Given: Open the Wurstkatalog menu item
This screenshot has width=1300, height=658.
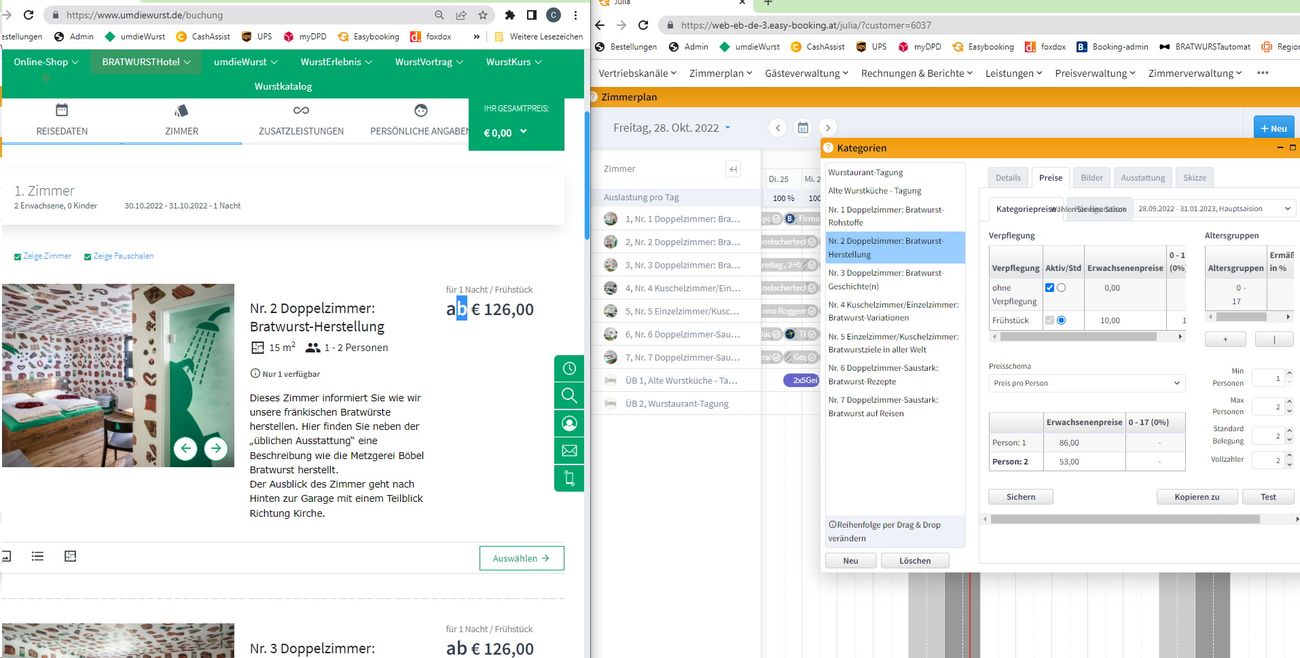Looking at the screenshot, I should (x=285, y=87).
